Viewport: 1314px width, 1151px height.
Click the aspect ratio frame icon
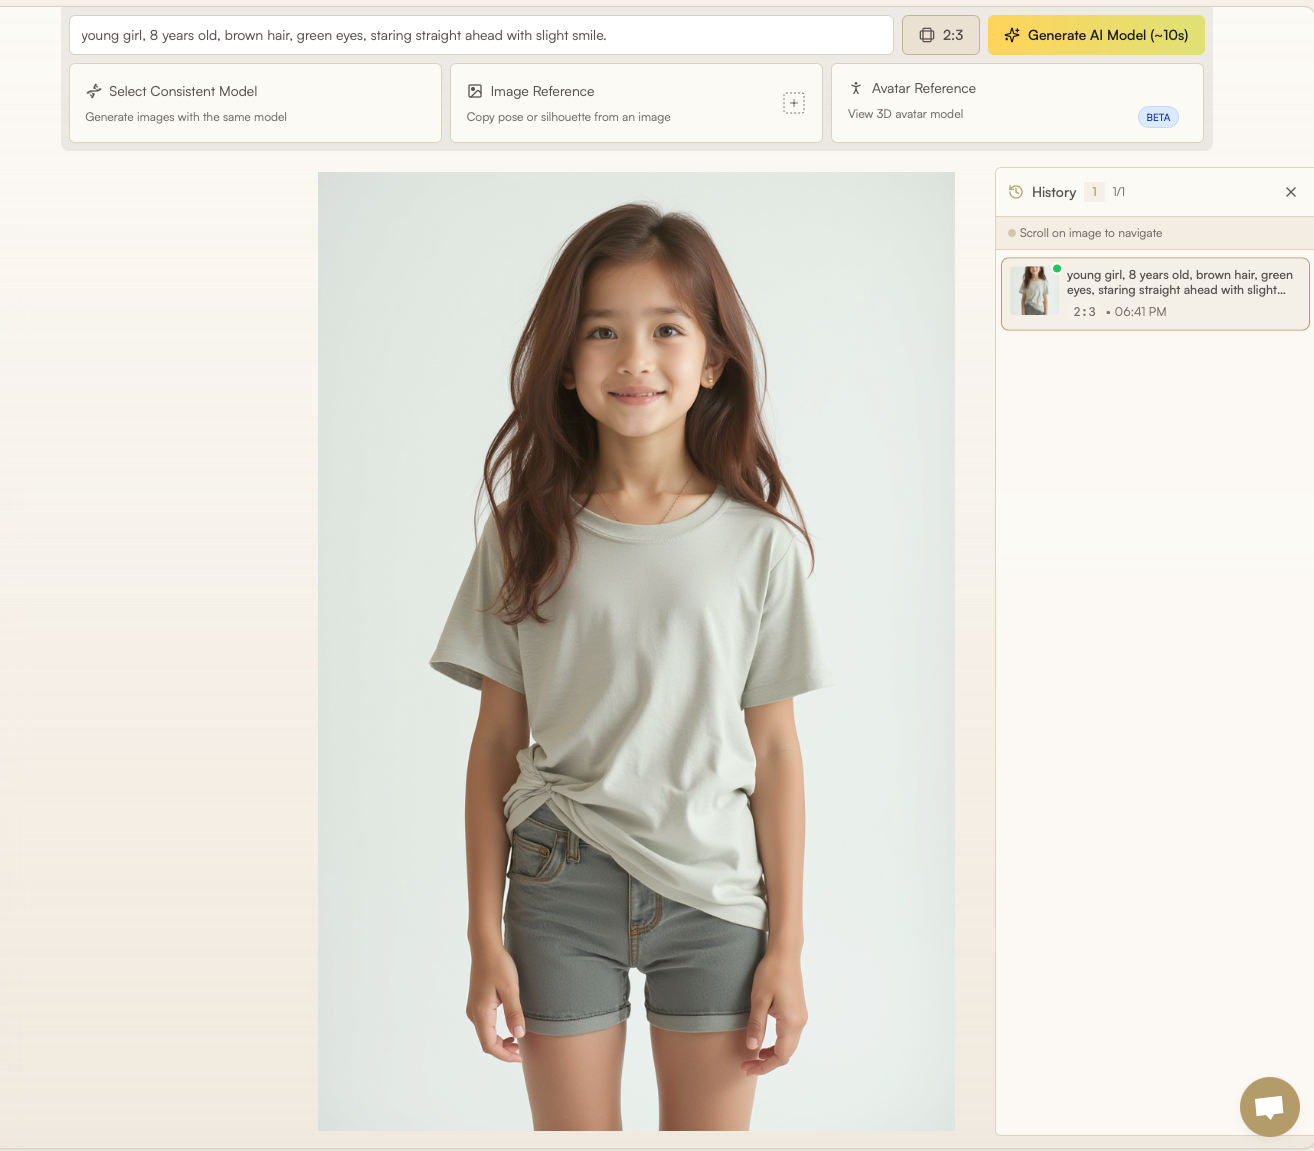click(927, 35)
